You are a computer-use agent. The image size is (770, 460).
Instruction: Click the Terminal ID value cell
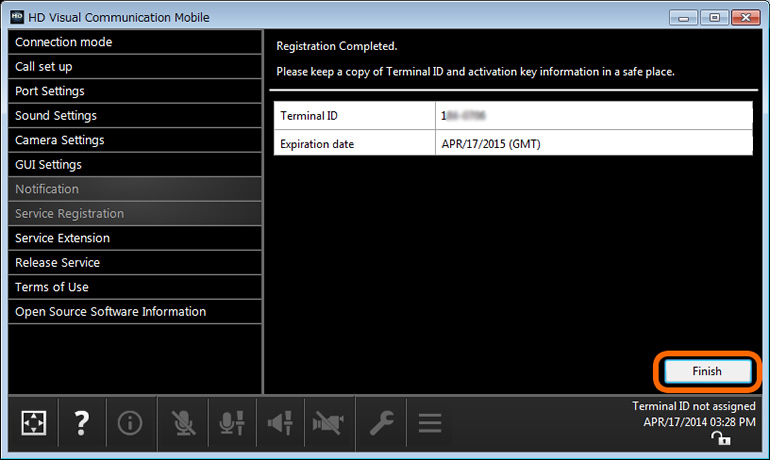coord(594,116)
